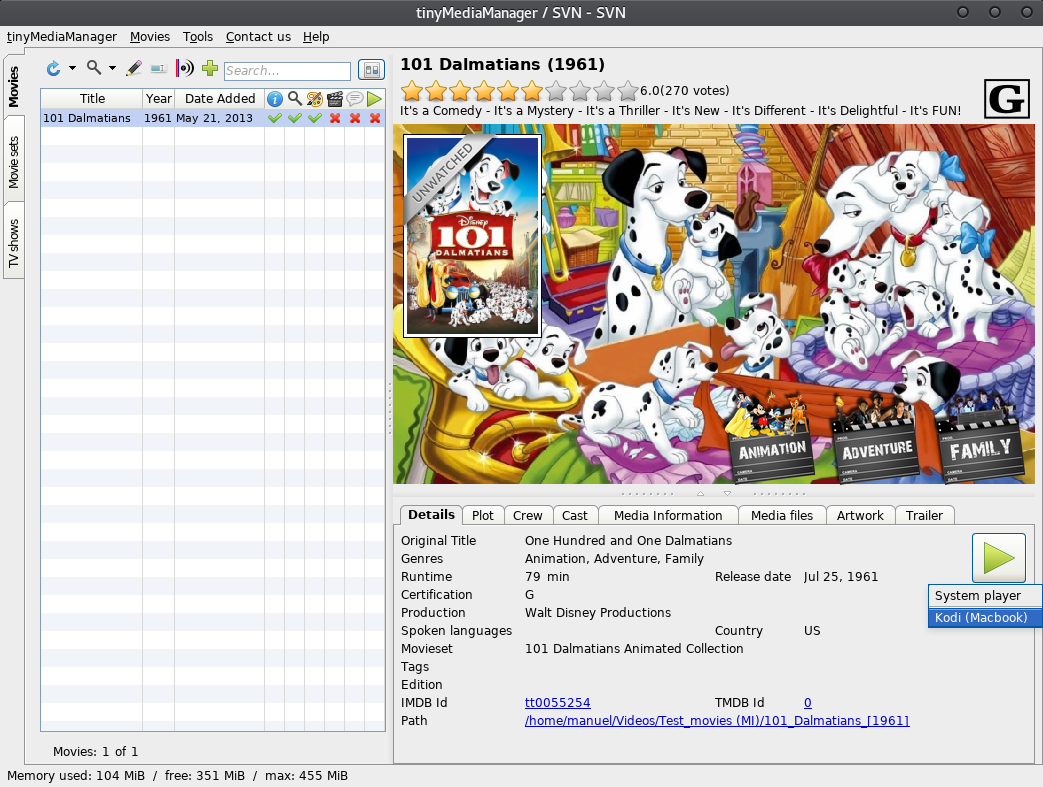The image size is (1043, 787).
Task: Open the Media Information tab
Action: (668, 516)
